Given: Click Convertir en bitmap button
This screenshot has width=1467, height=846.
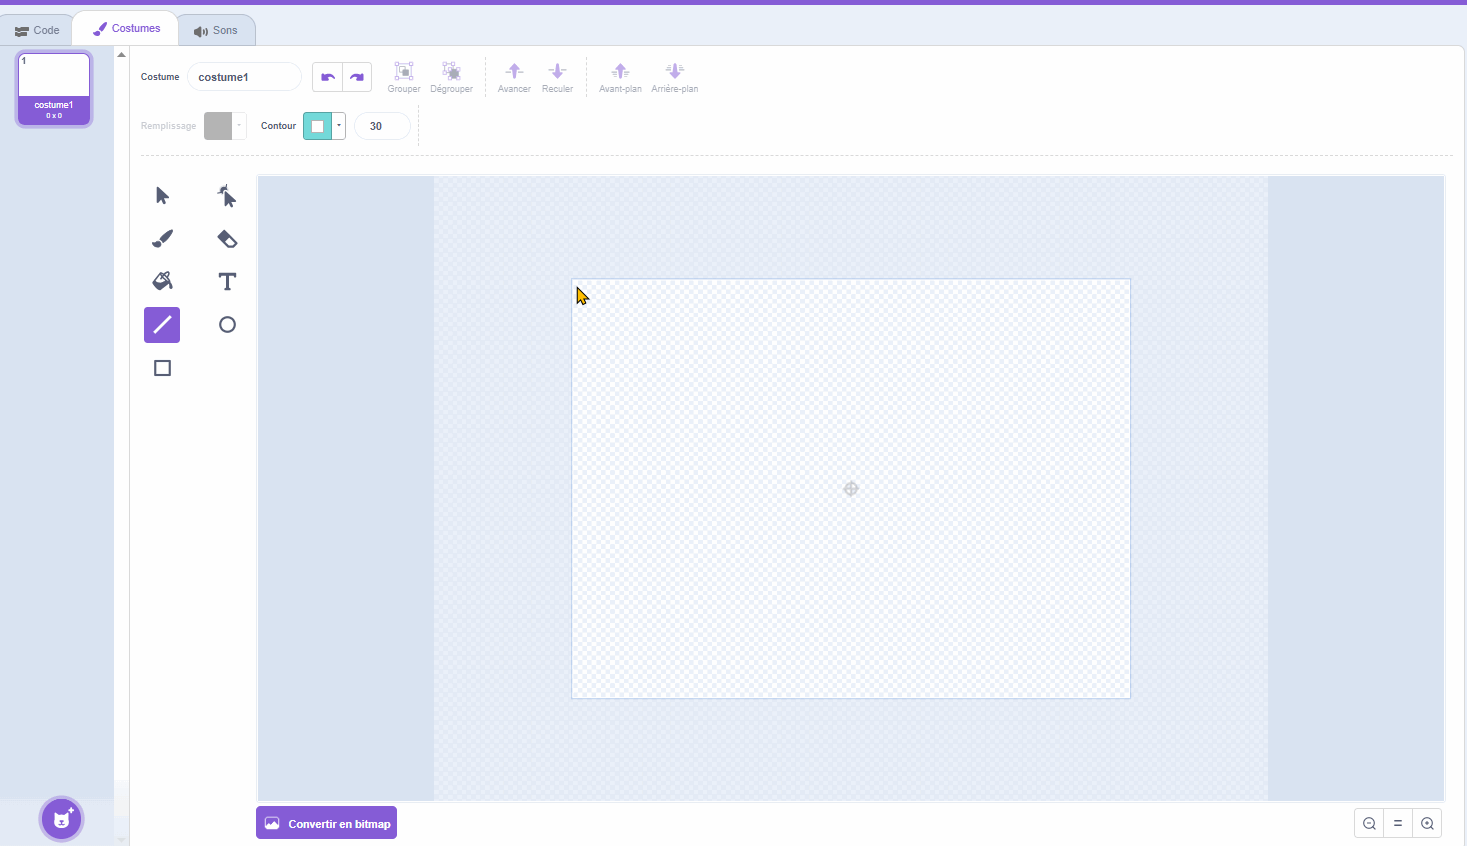Looking at the screenshot, I should (326, 823).
